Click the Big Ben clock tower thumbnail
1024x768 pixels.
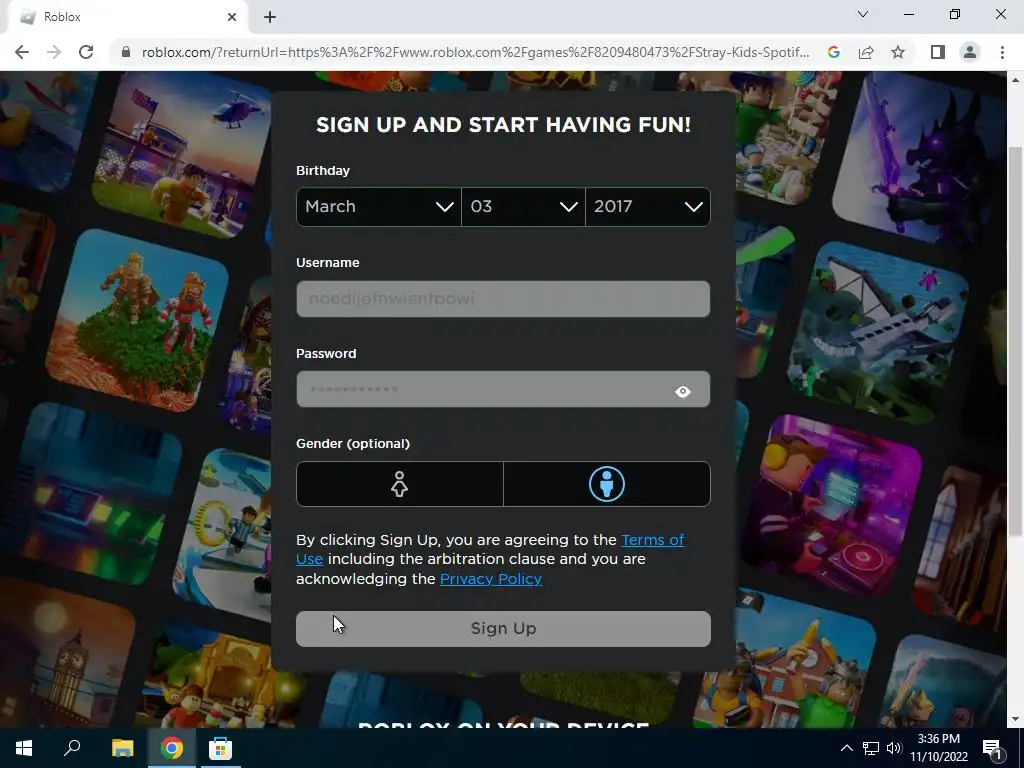point(67,654)
